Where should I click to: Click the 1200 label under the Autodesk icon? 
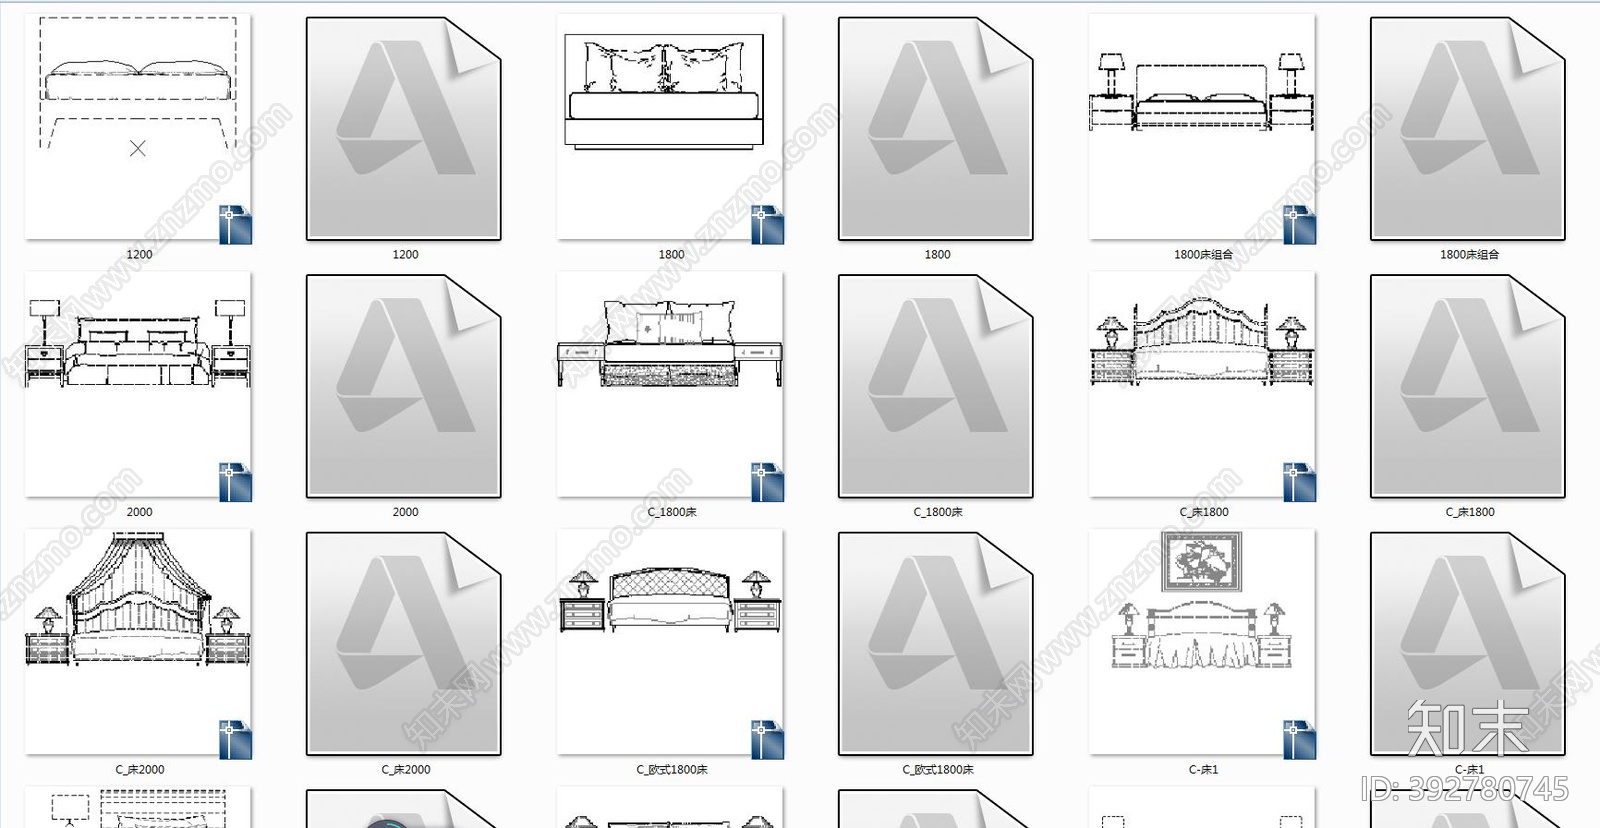point(405,254)
